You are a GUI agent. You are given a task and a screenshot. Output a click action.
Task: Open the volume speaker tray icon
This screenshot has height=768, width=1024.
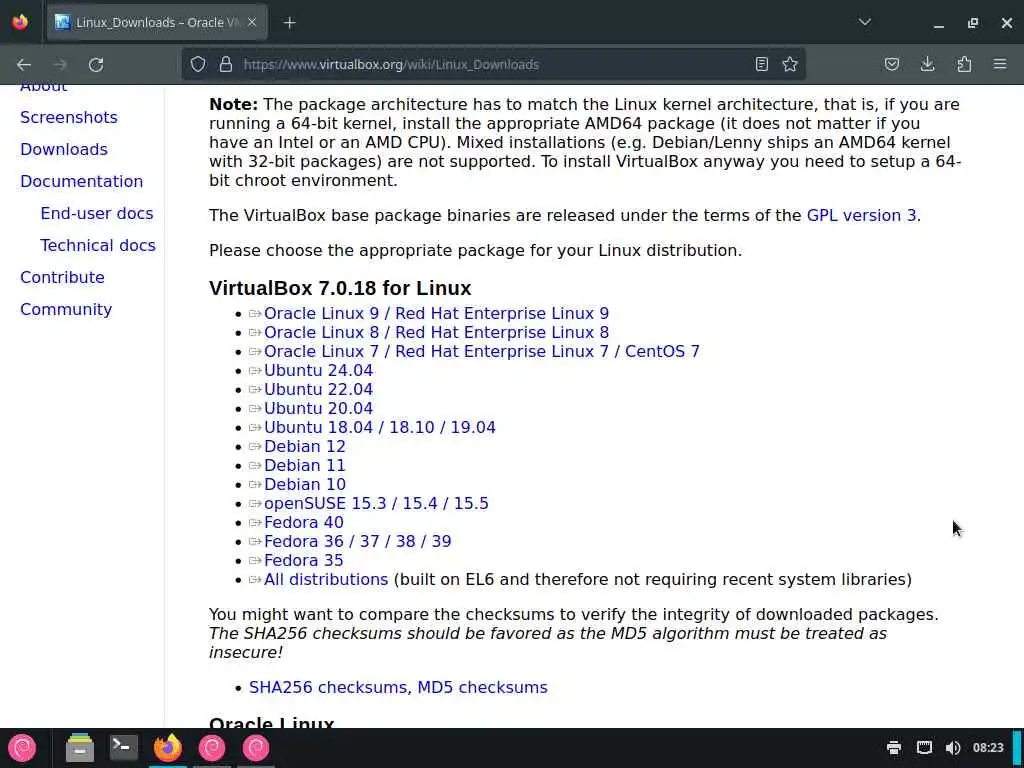pos(953,748)
